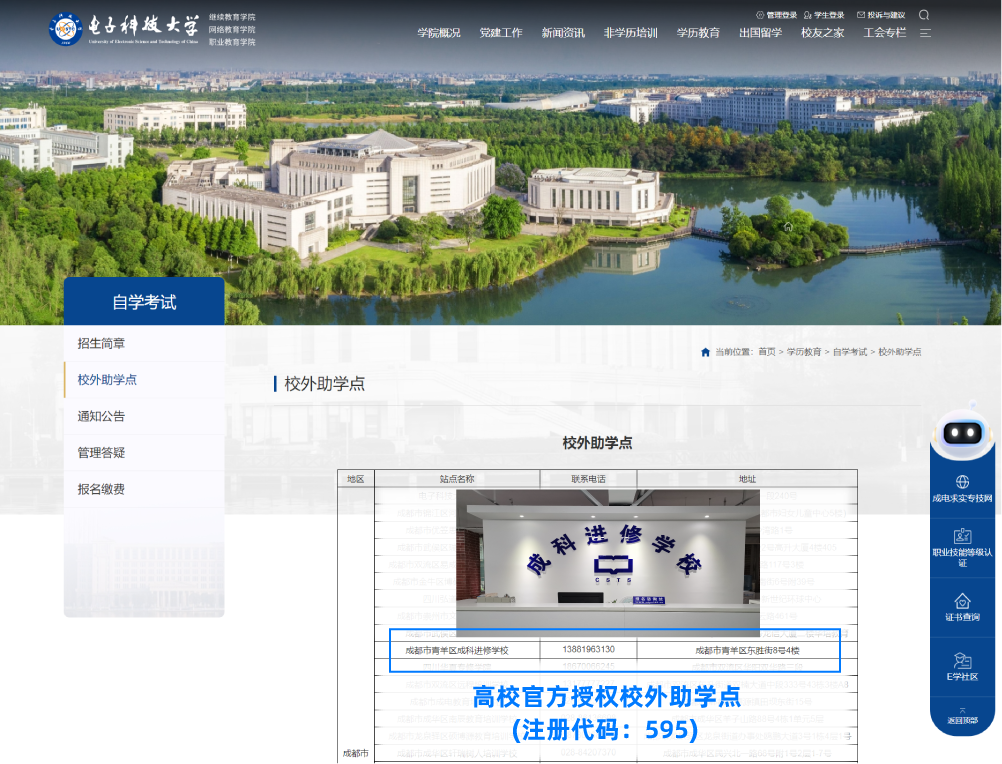The width and height of the screenshot is (1002, 764).
Task: Open 出国留学 navigation menu
Action: (x=760, y=33)
